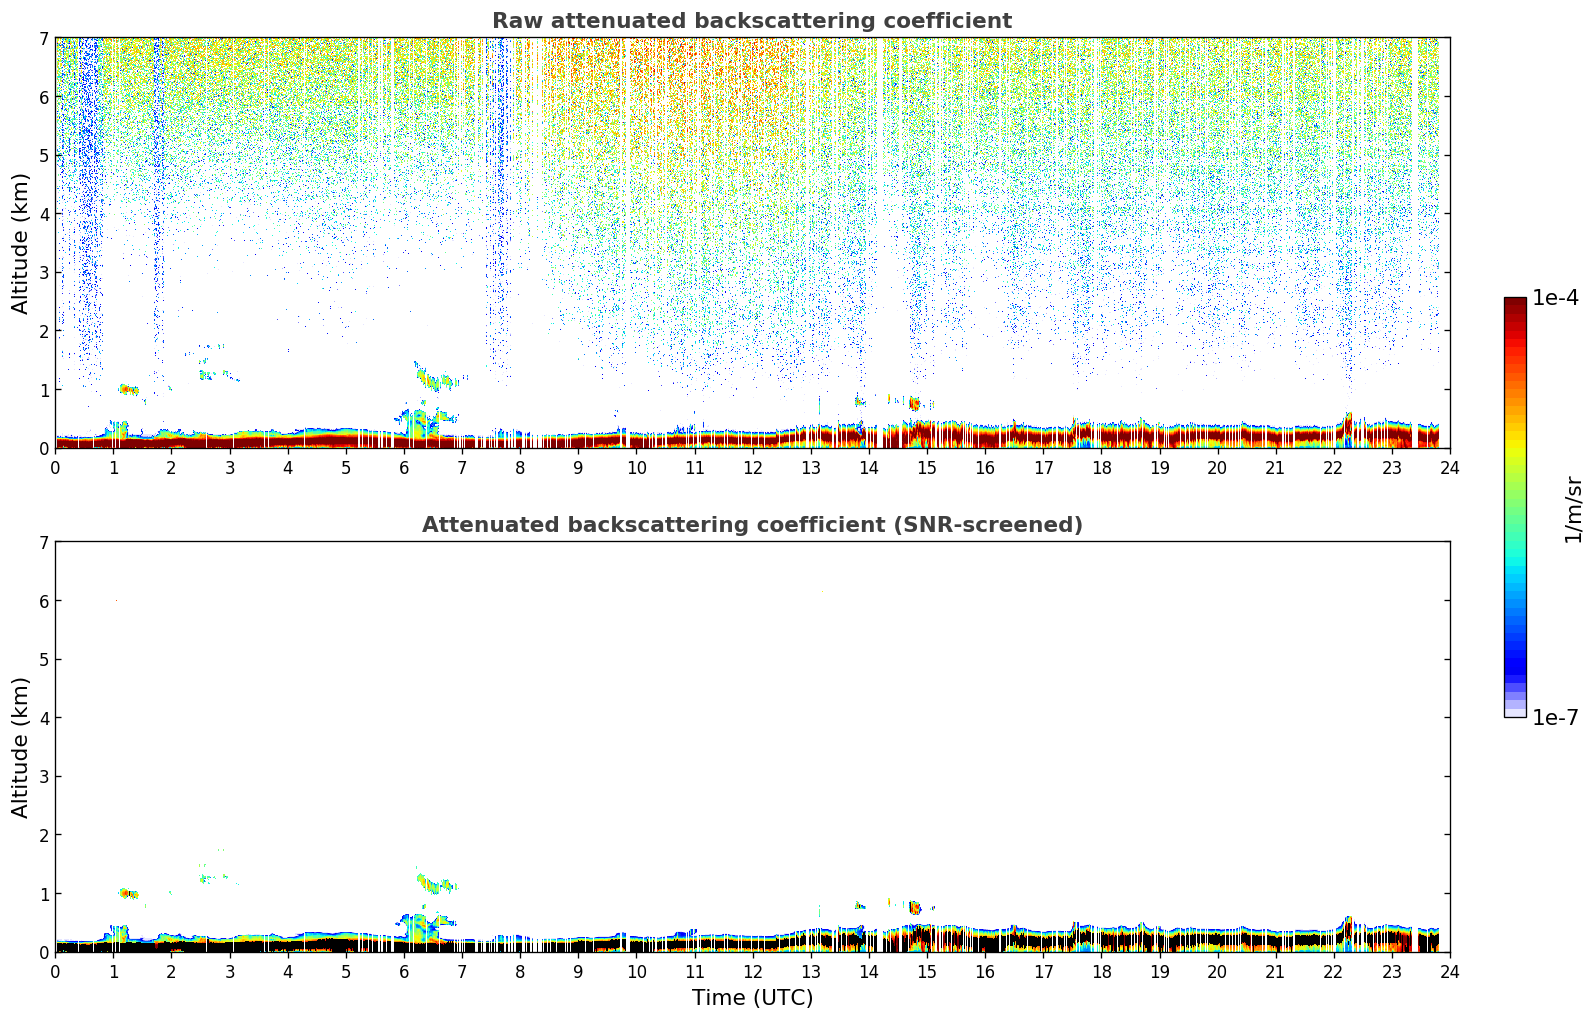The width and height of the screenshot is (1595, 1020).
Task: Click y-axis tick "3" of the SNR-screened plot
Action: [43, 777]
